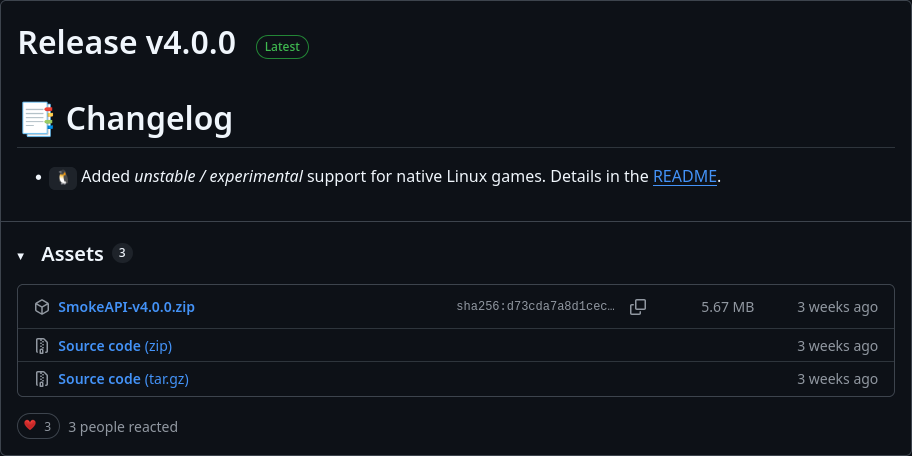Click the Changelog heading text
Image resolution: width=912 pixels, height=456 pixels.
pos(149,119)
